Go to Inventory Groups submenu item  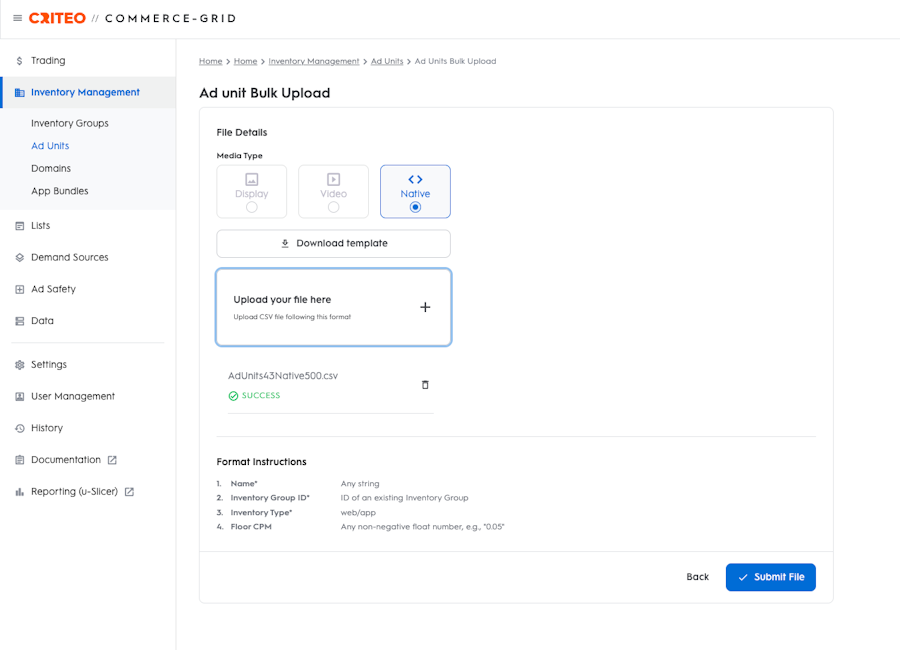pos(70,123)
